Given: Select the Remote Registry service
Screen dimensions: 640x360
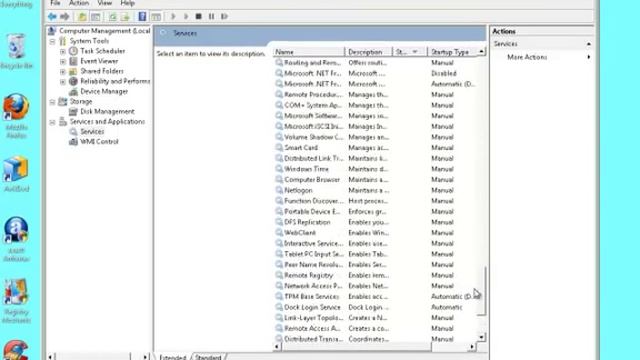Looking at the screenshot, I should click(374, 276).
